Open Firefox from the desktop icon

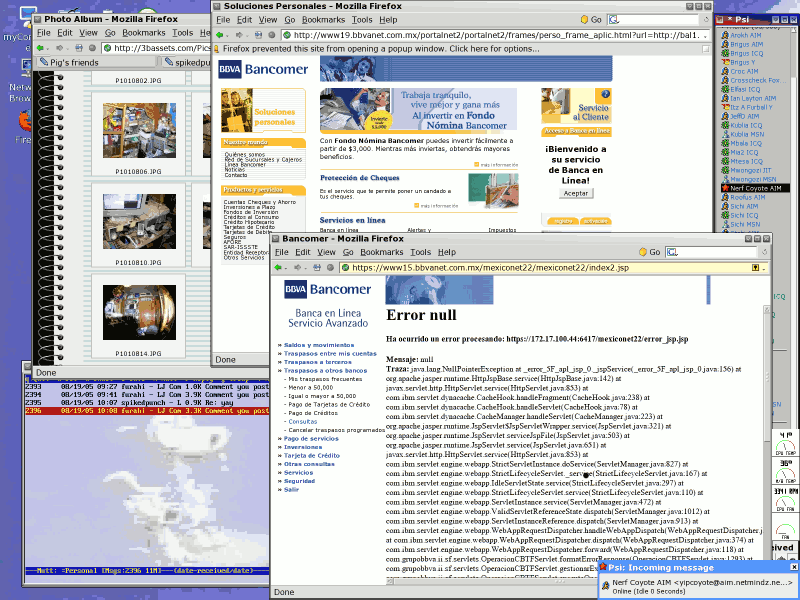tap(24, 120)
